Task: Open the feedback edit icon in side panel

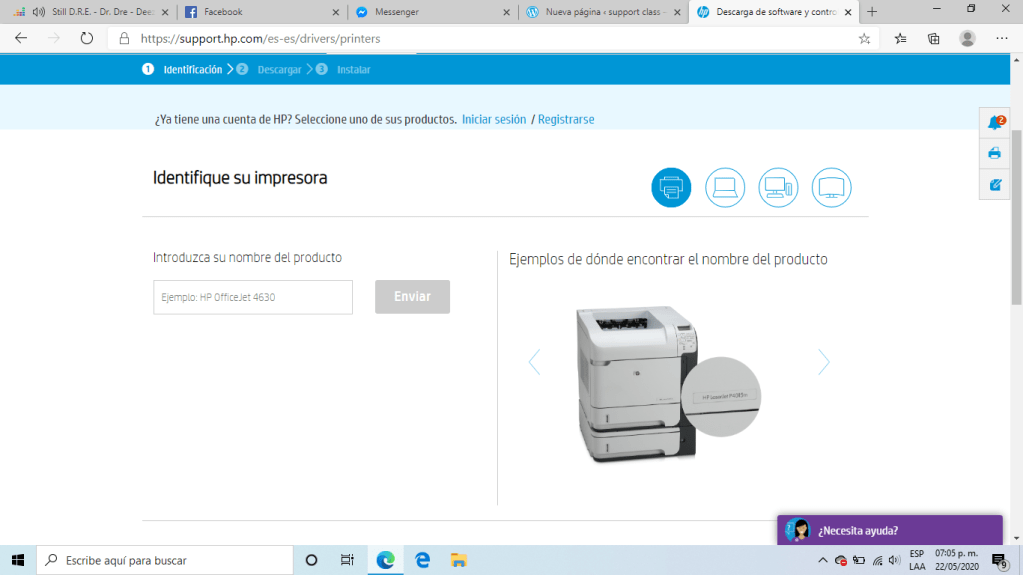Action: pyautogui.click(x=995, y=185)
